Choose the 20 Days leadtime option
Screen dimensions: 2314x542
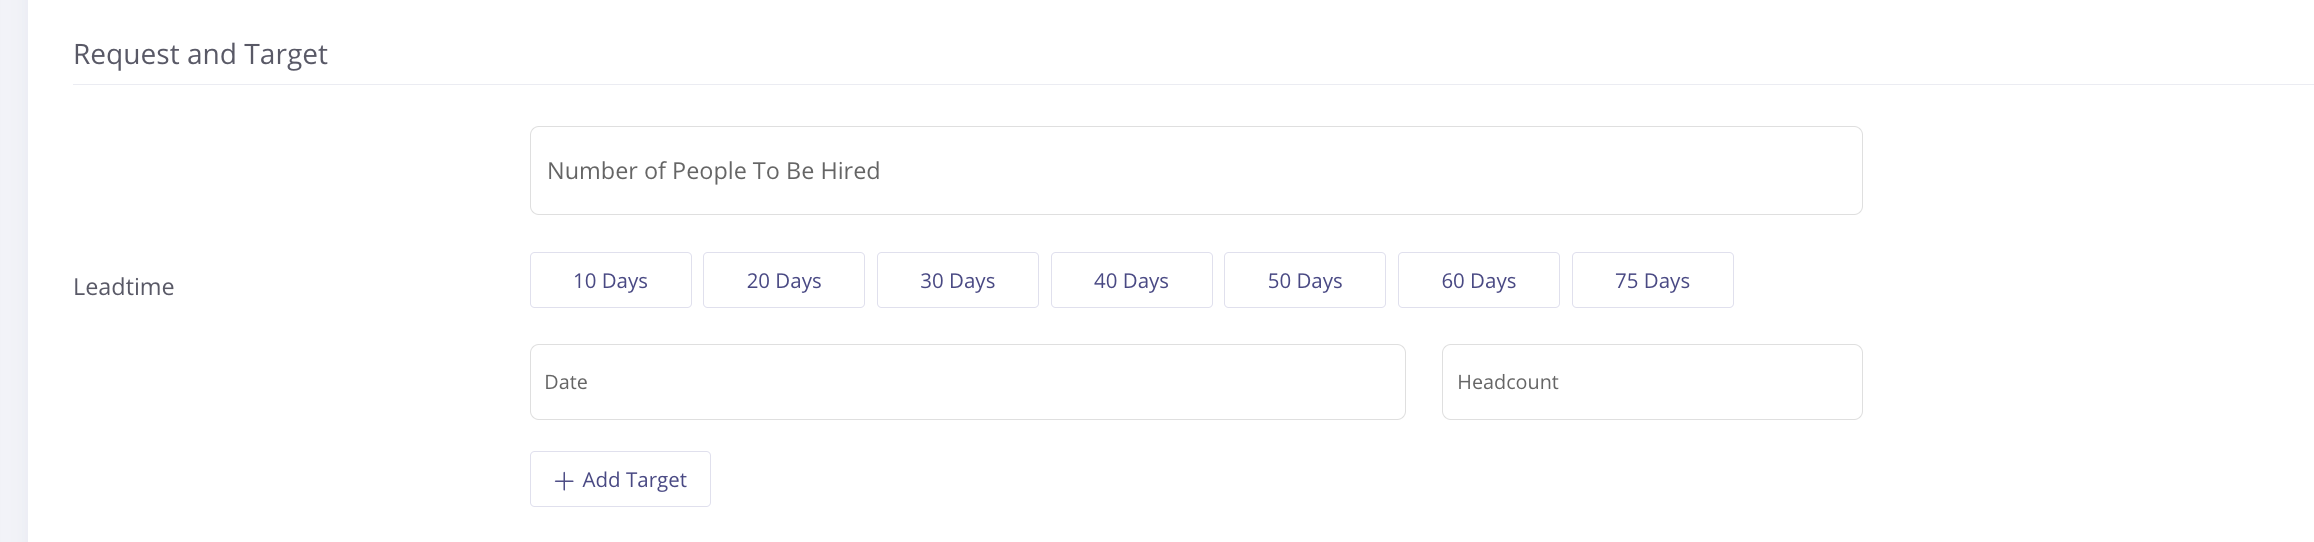point(784,281)
